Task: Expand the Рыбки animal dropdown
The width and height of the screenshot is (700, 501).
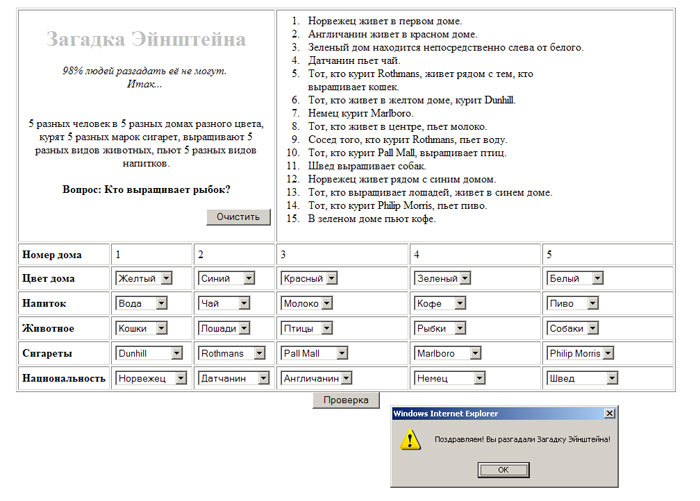Action: [x=443, y=327]
